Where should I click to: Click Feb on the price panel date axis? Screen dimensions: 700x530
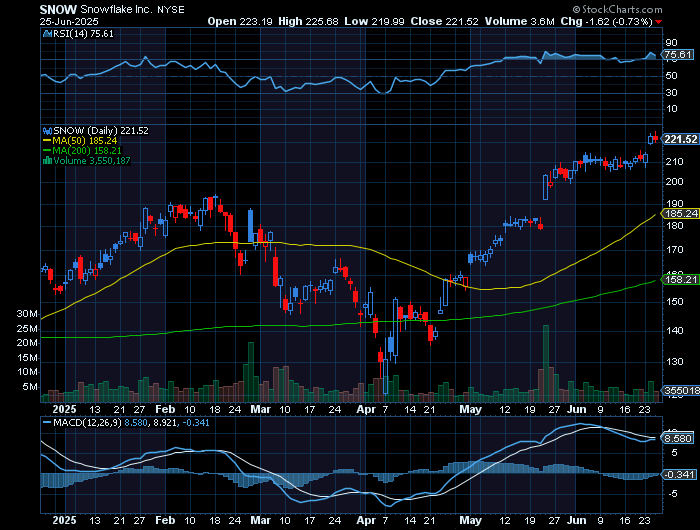(165, 409)
